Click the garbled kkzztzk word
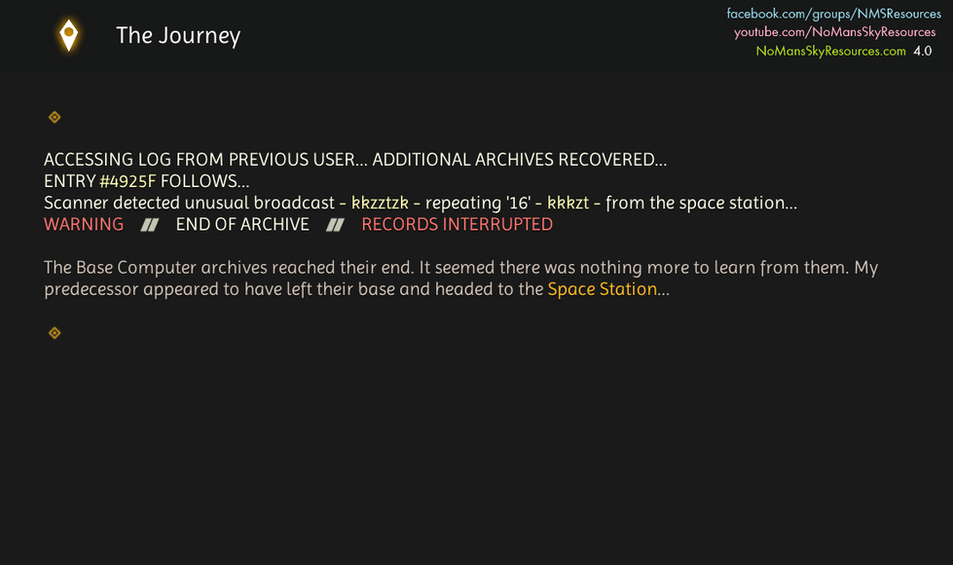Viewport: 953px width, 565px height. click(380, 203)
